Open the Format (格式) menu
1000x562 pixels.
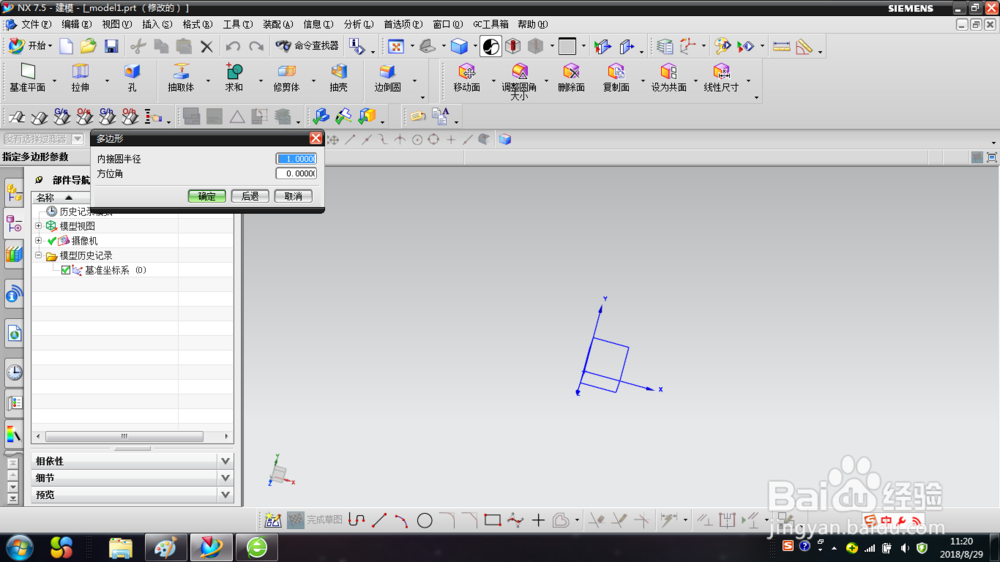tap(197, 24)
